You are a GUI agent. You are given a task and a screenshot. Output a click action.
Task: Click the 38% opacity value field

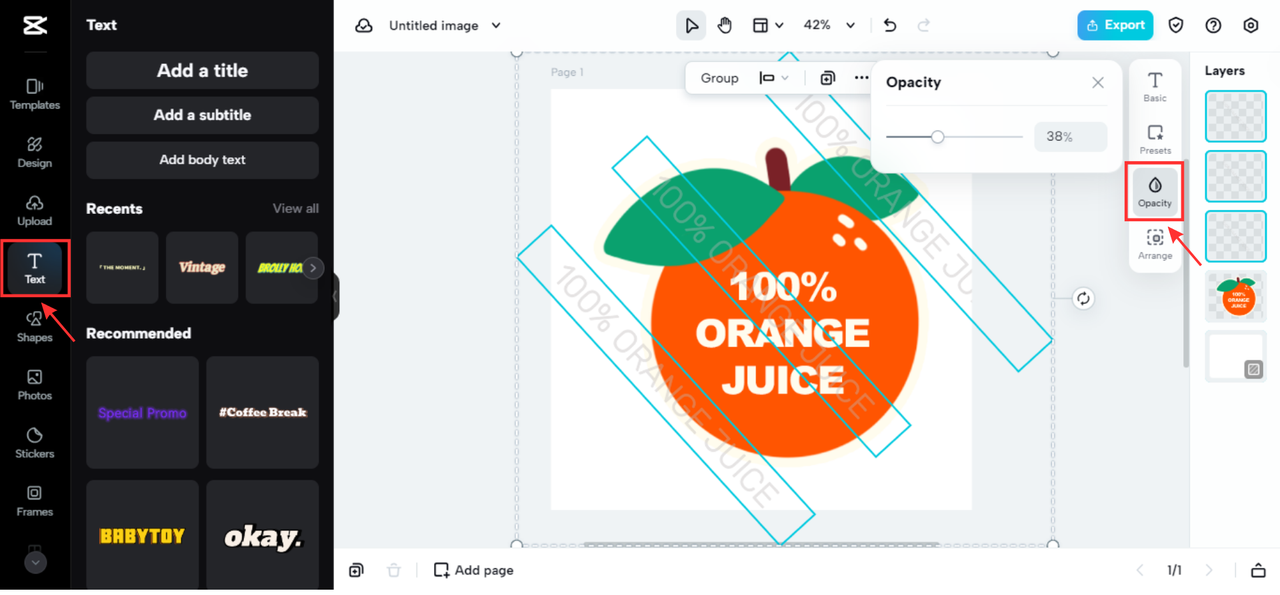[x=1070, y=137]
